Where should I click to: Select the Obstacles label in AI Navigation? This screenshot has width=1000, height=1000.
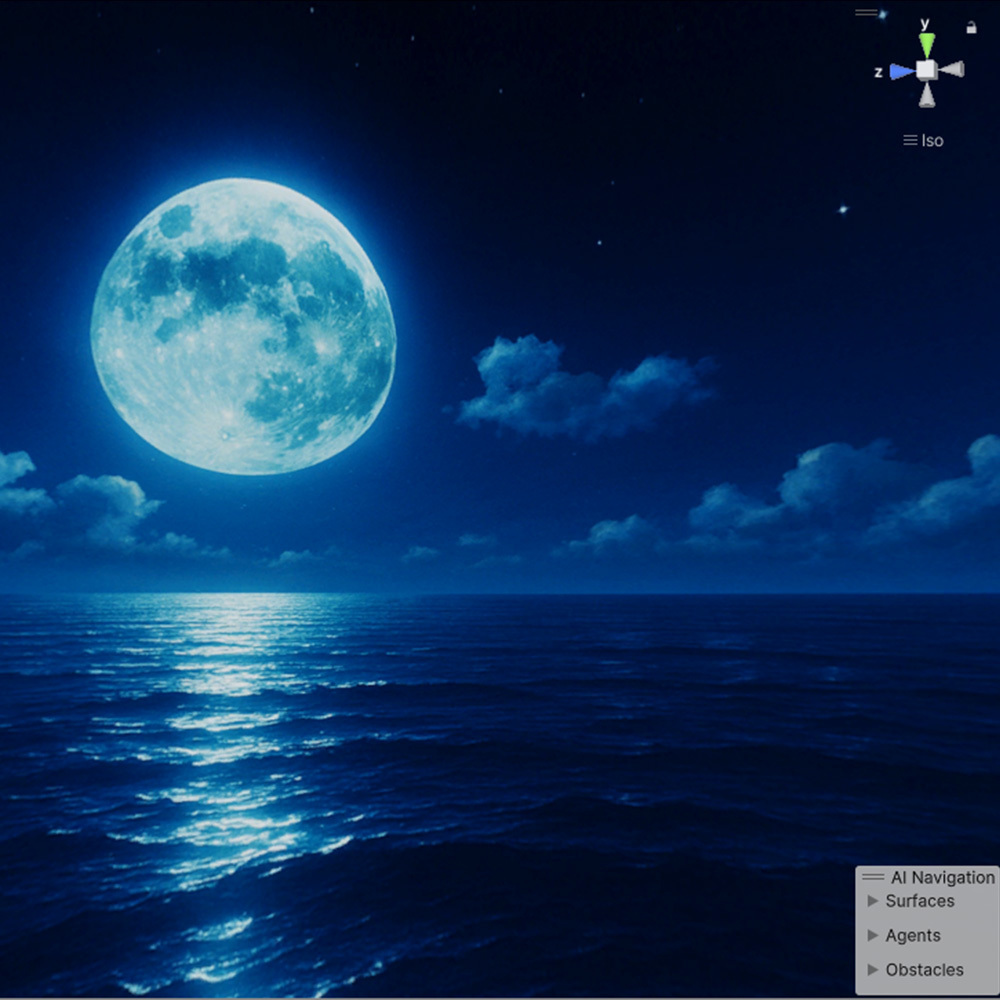[x=924, y=969]
